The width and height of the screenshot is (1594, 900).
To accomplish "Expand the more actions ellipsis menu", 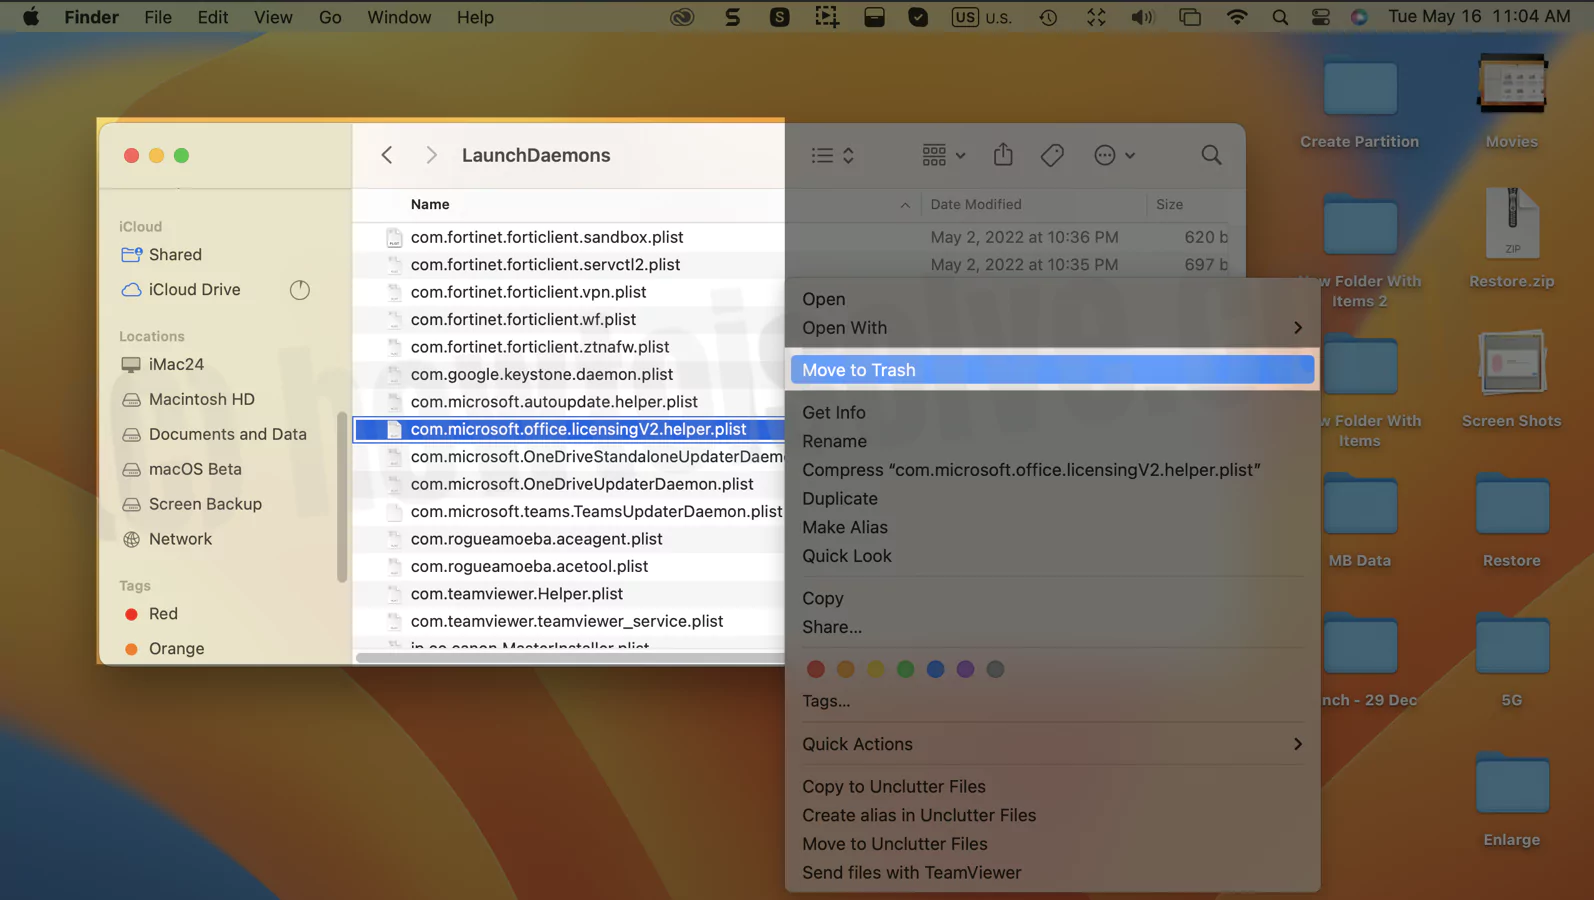I will click(x=1114, y=155).
